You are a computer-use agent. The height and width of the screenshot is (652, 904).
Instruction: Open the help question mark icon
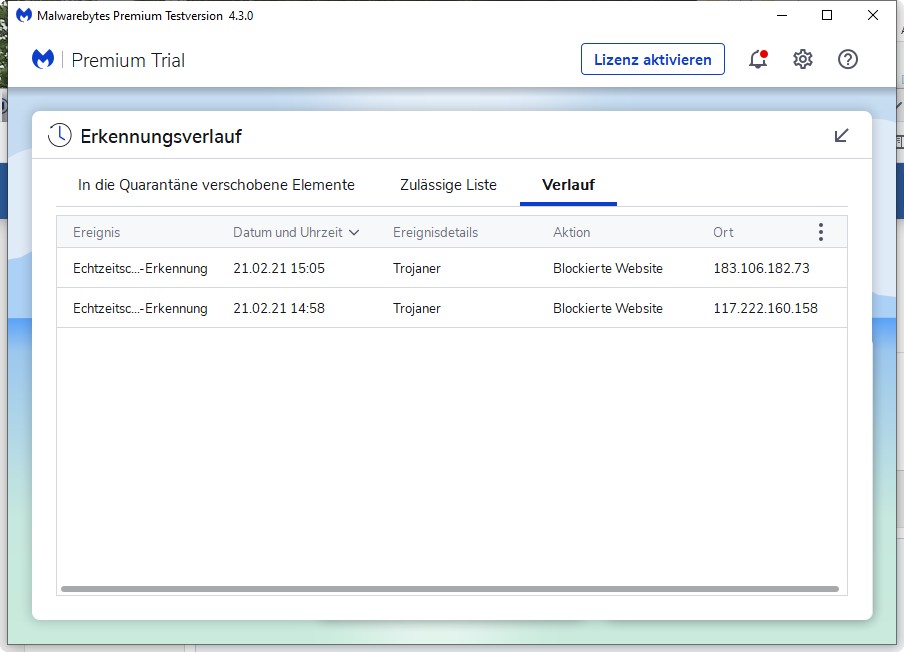[x=847, y=60]
